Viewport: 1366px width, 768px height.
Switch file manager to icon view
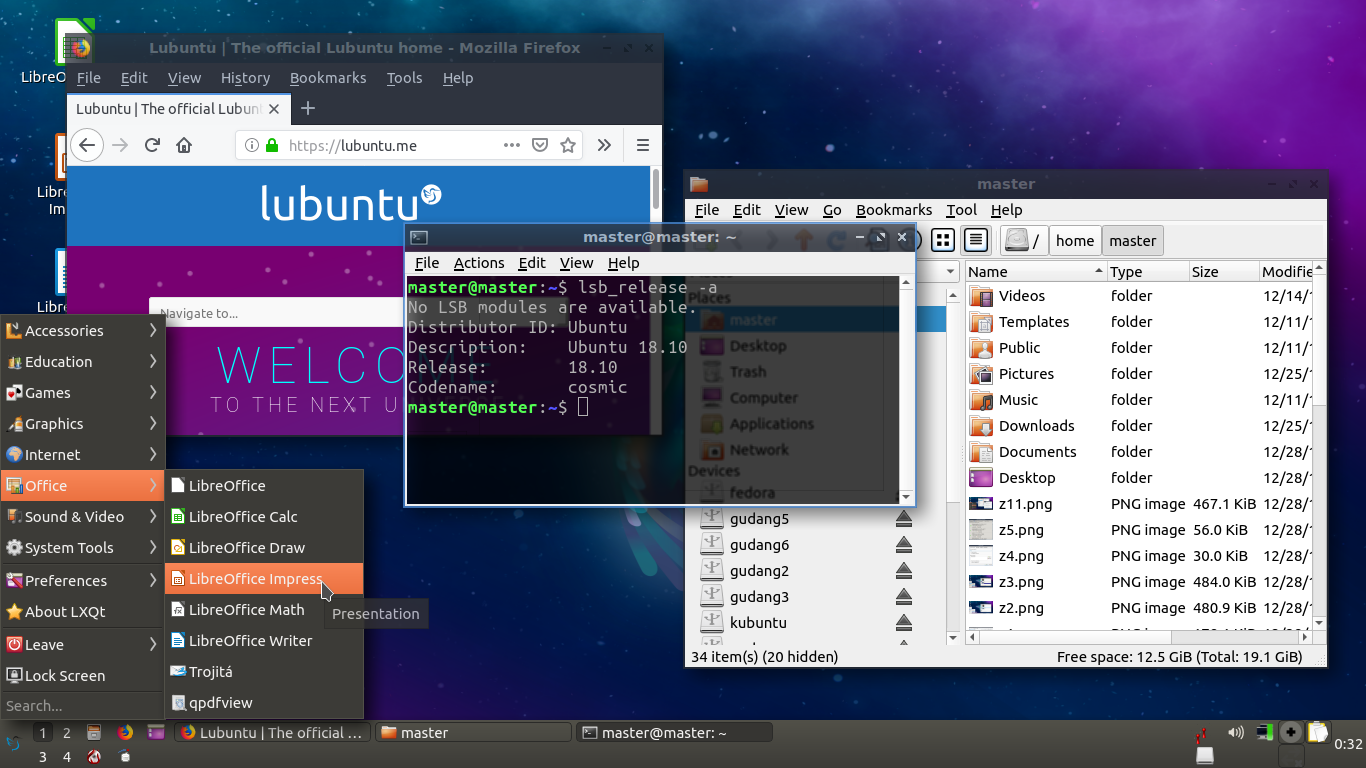pos(942,240)
